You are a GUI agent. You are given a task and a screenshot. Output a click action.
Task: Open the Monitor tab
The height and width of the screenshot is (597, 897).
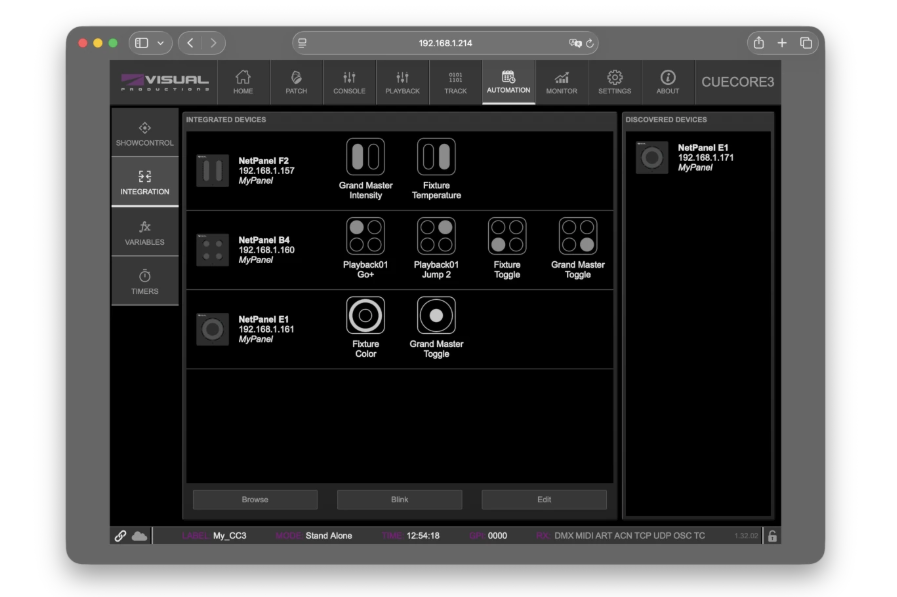561,81
